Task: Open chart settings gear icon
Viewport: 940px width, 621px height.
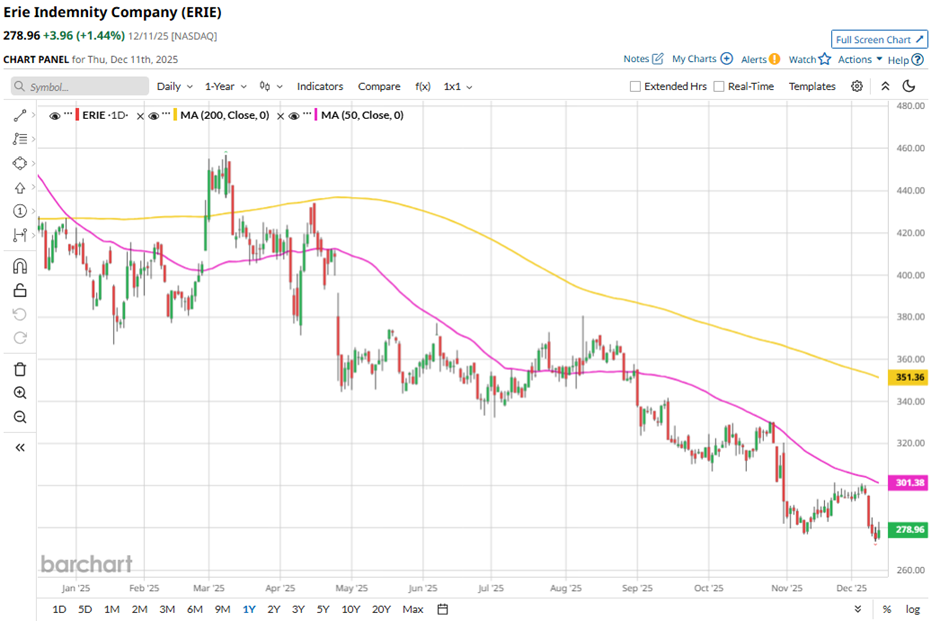Action: [x=857, y=87]
